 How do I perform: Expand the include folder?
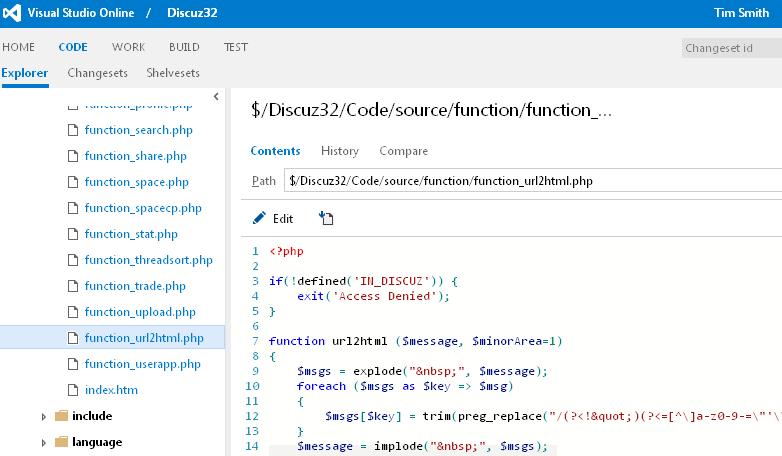coord(43,416)
